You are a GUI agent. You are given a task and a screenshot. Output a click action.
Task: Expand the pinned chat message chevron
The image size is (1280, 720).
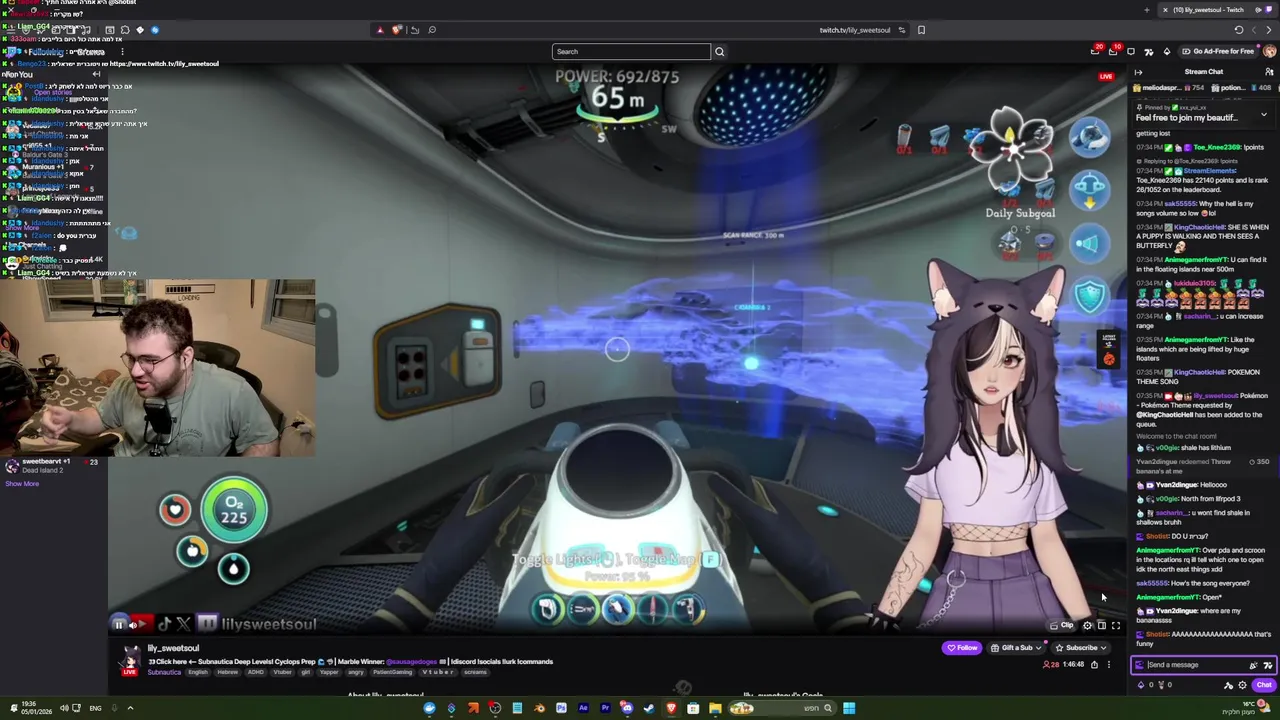point(1264,115)
